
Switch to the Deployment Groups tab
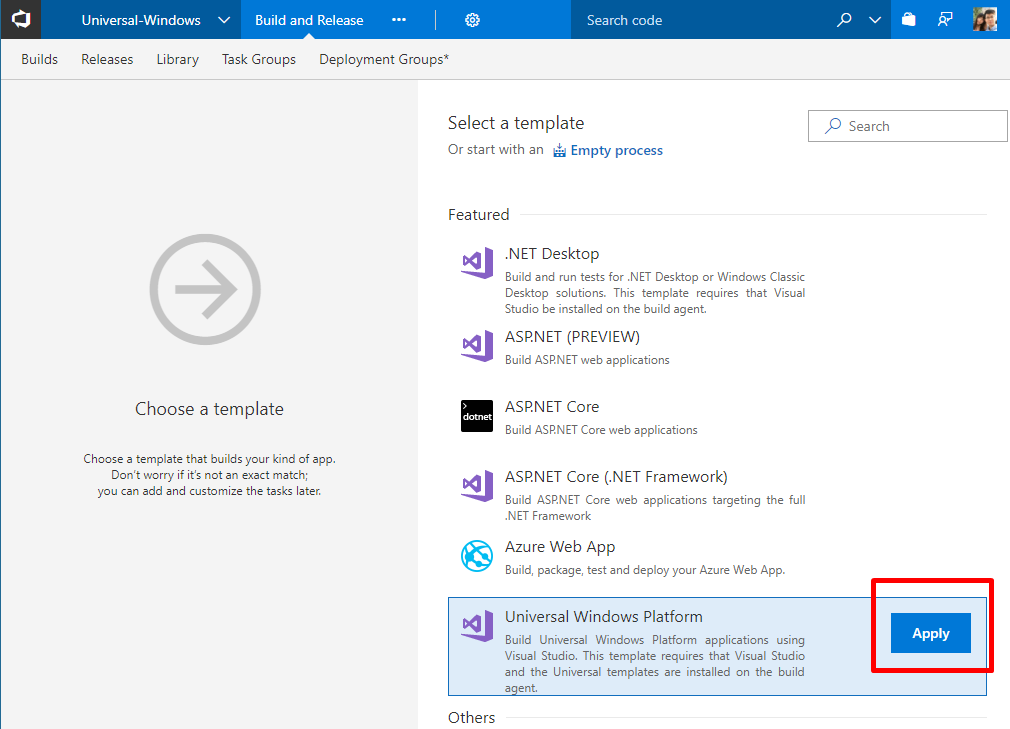point(384,59)
